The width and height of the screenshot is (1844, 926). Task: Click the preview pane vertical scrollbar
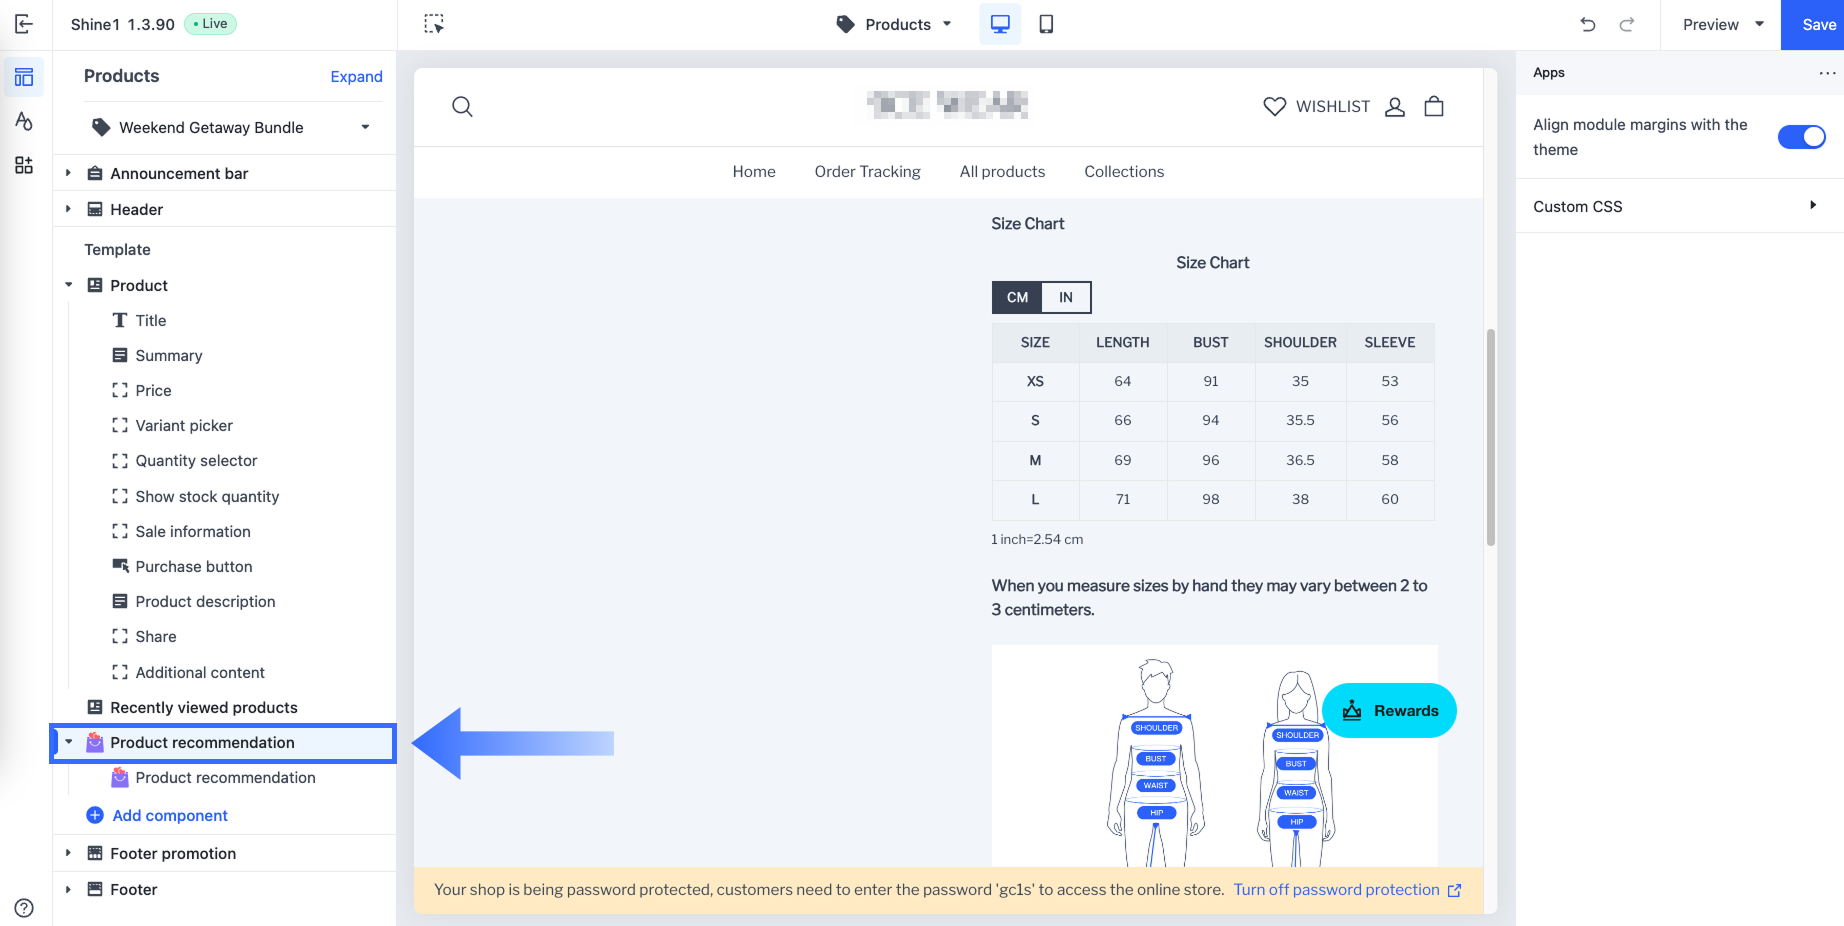pos(1490,437)
